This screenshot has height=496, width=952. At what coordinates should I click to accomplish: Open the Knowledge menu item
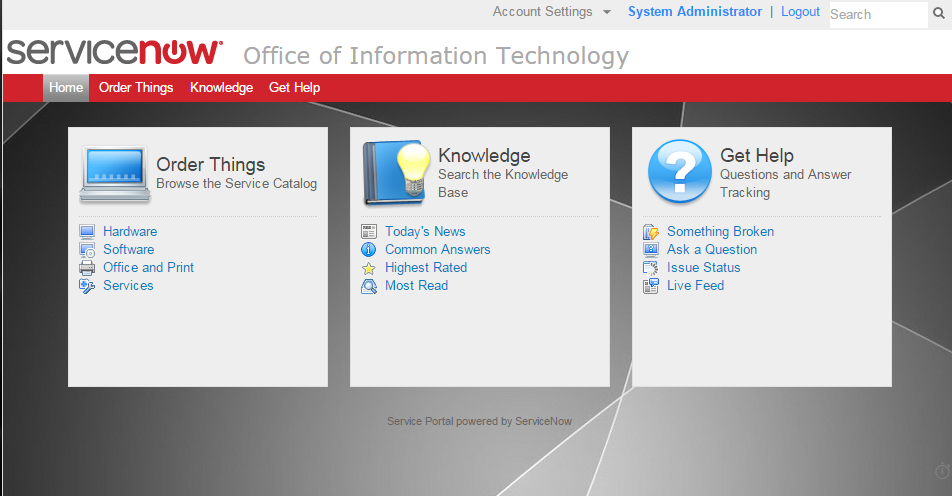222,87
